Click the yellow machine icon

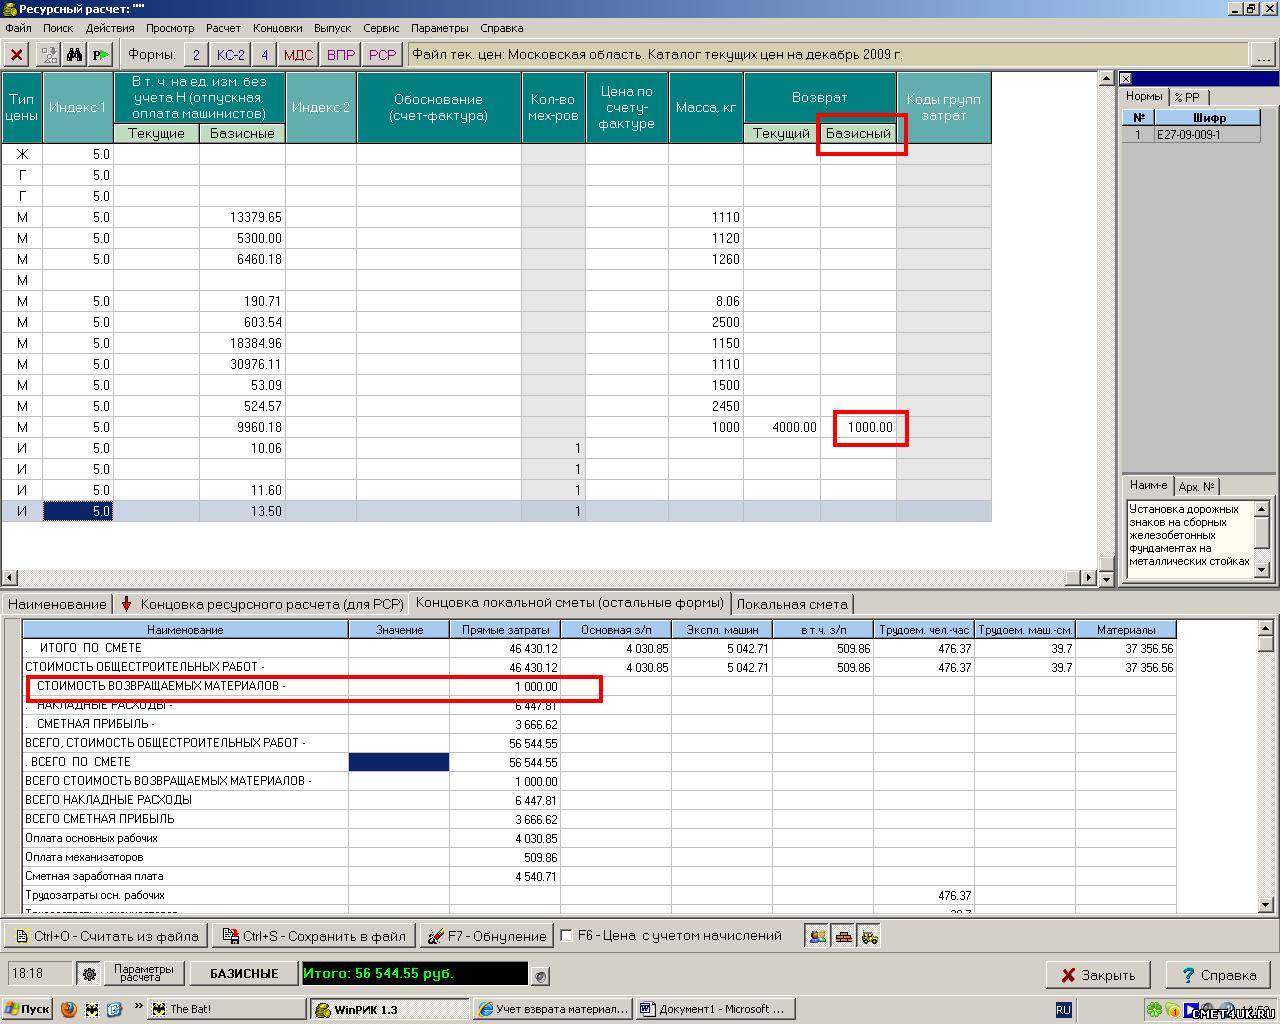click(x=869, y=936)
